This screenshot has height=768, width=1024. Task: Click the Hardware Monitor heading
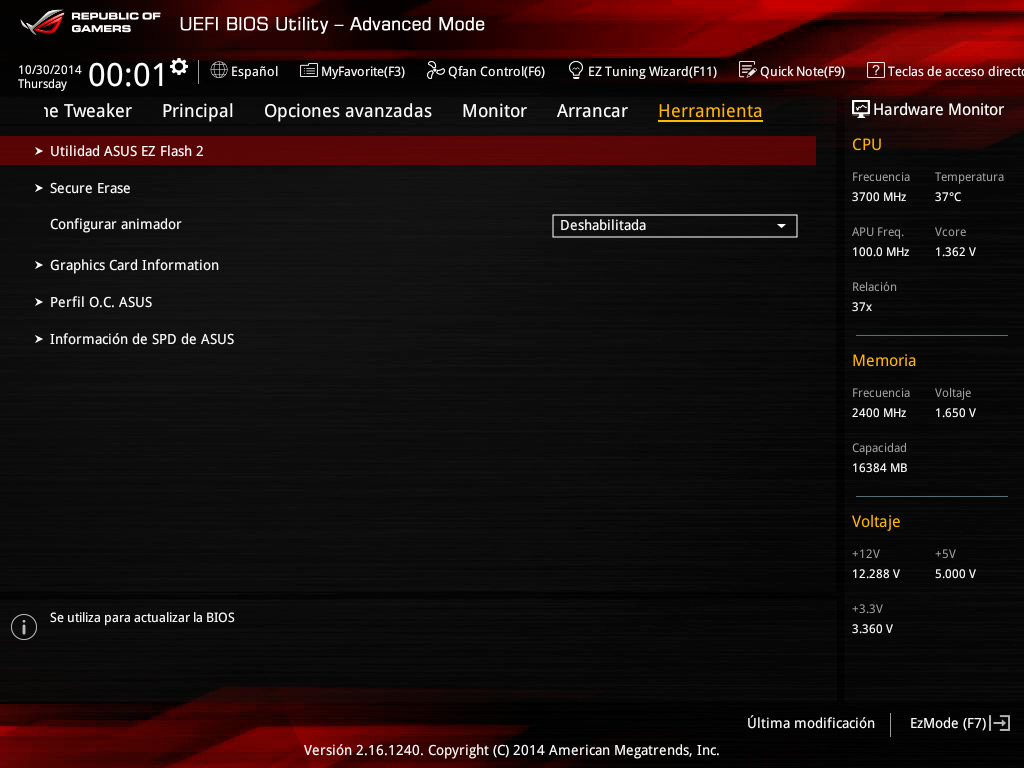[938, 109]
